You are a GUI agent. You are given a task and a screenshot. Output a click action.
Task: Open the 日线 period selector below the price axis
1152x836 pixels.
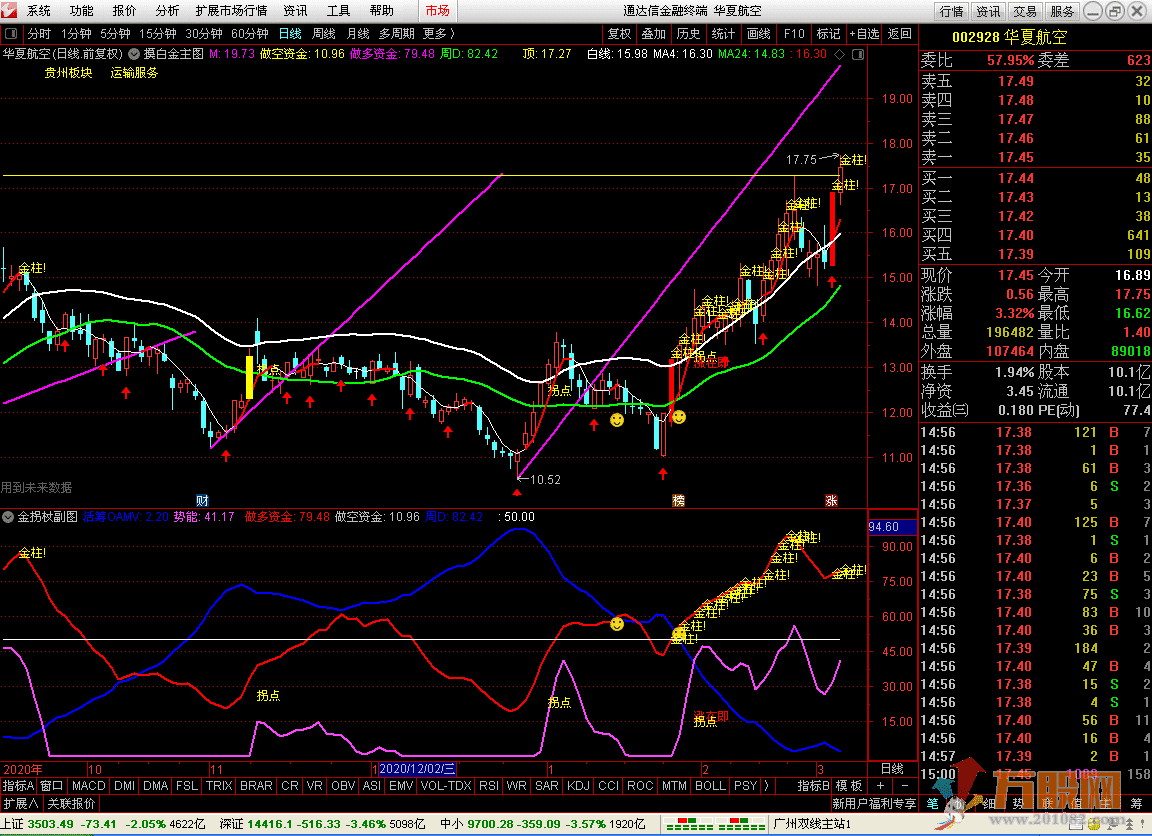[x=892, y=768]
